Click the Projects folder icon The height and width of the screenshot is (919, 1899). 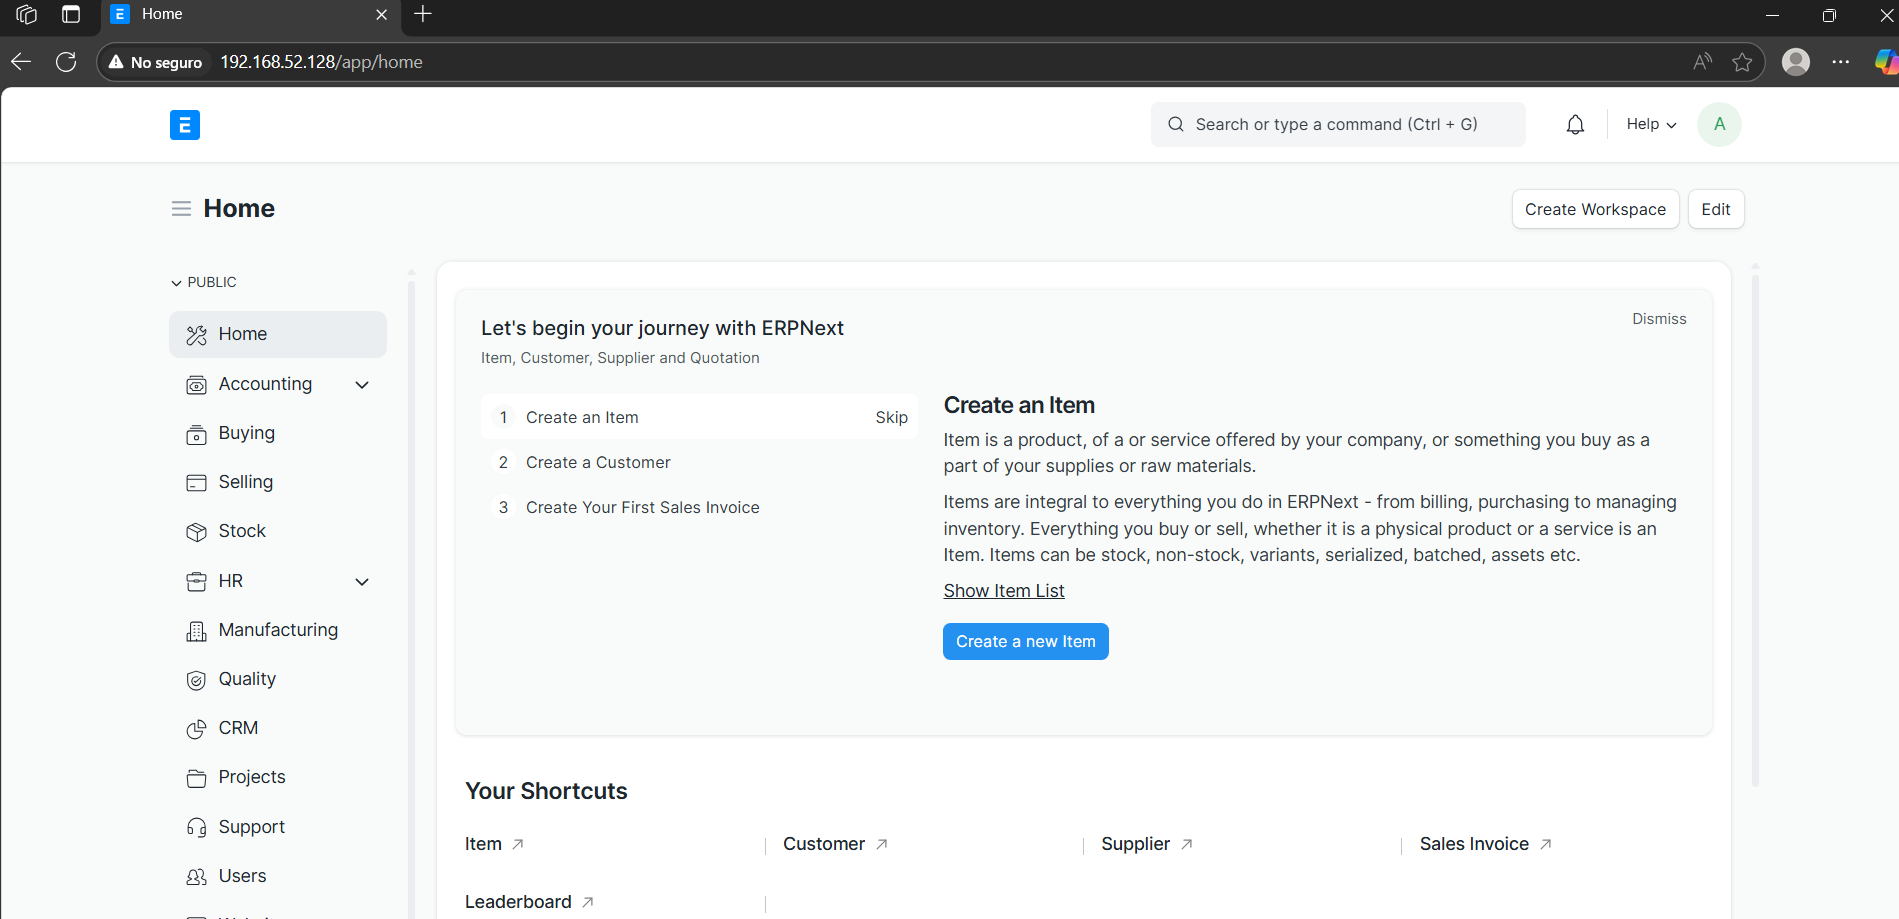(197, 778)
